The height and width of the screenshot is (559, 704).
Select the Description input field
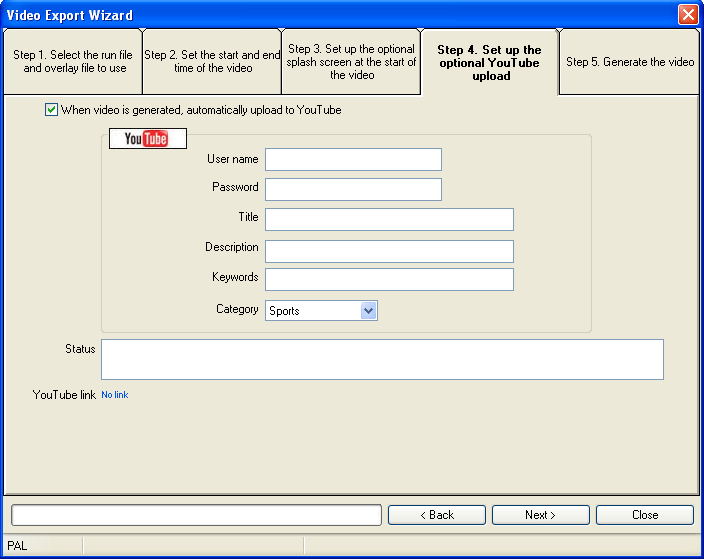click(x=389, y=251)
